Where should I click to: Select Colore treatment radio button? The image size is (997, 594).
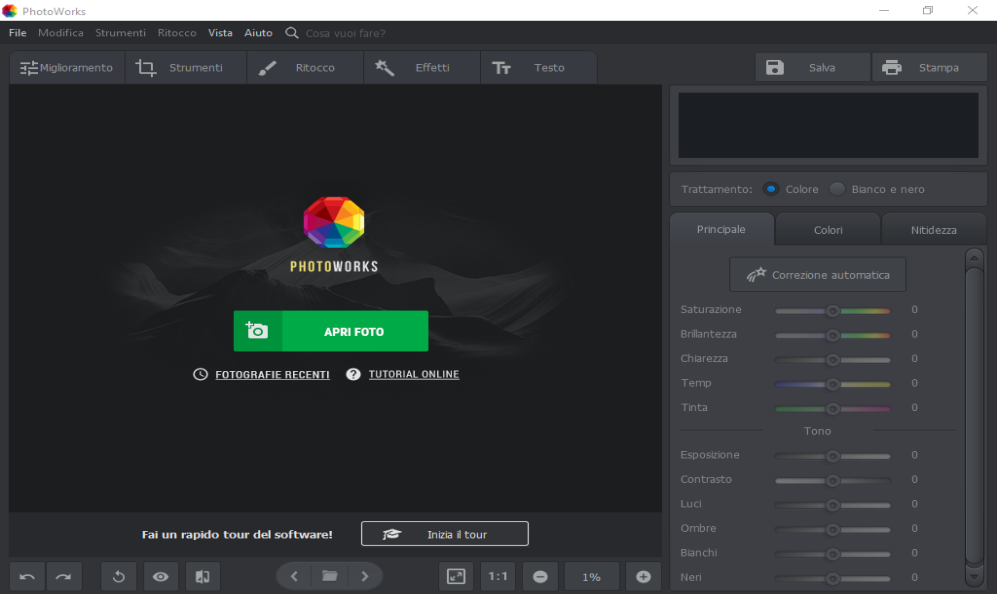[771, 189]
